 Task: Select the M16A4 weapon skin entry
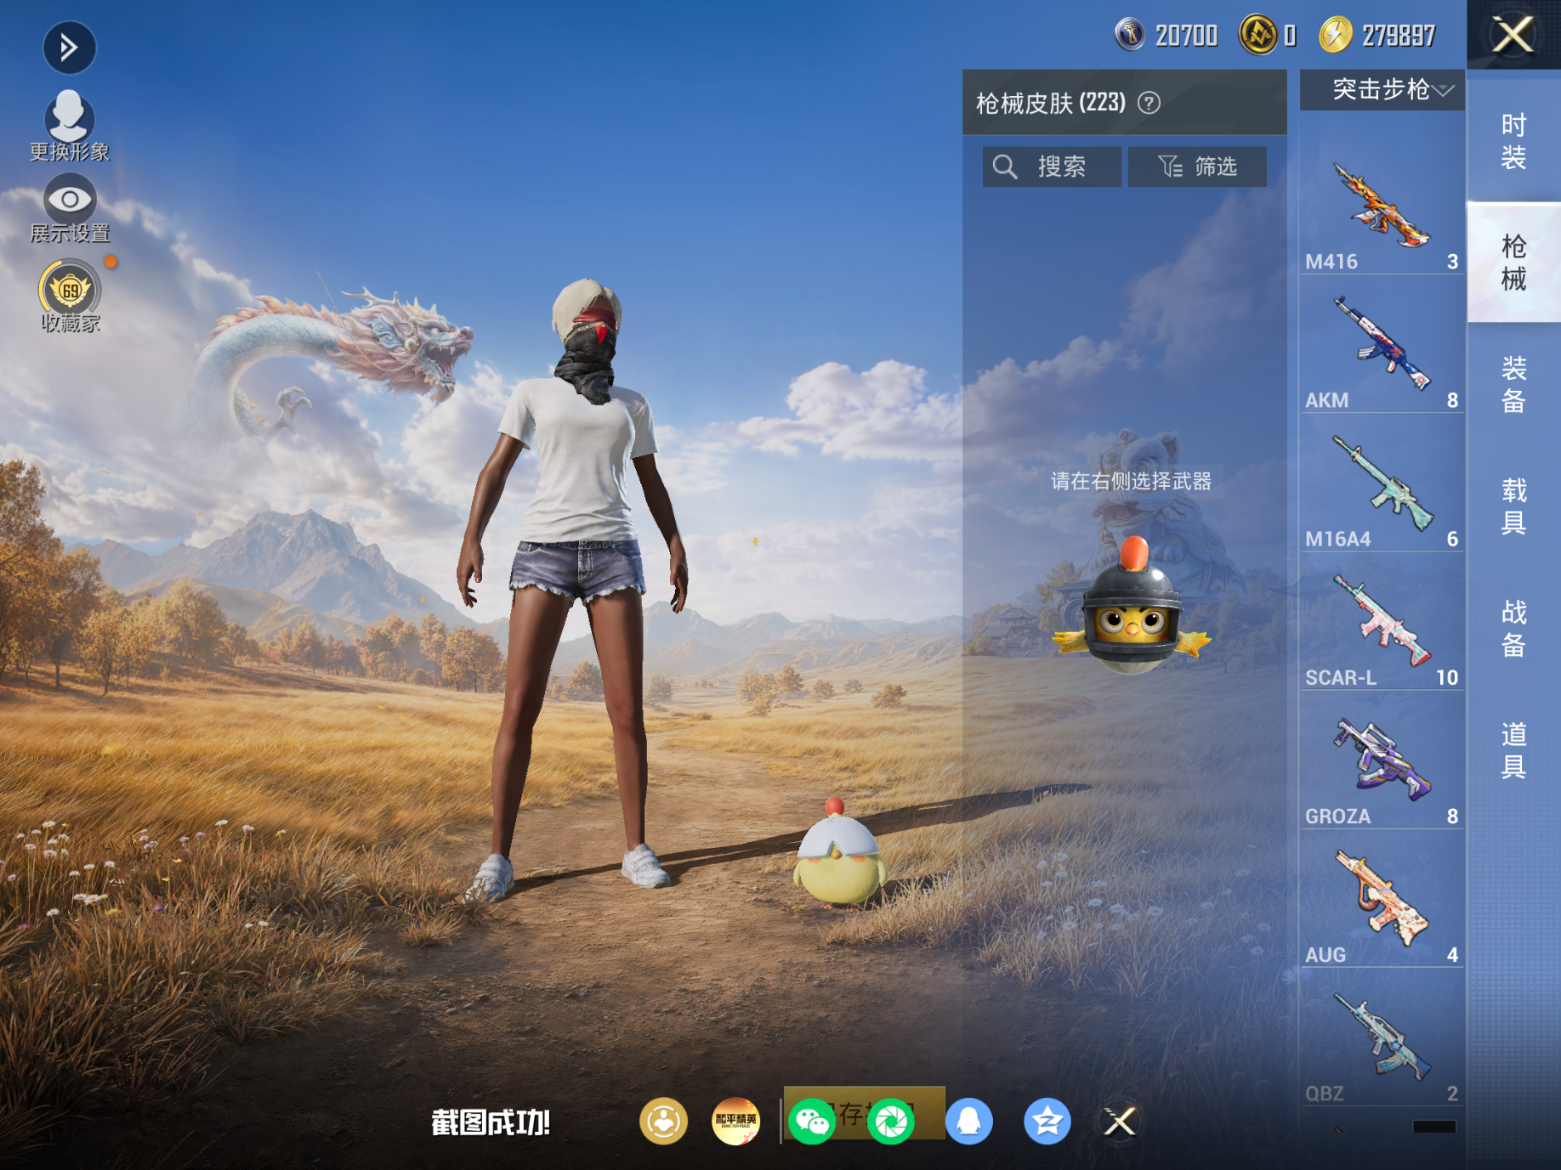pos(1382,484)
